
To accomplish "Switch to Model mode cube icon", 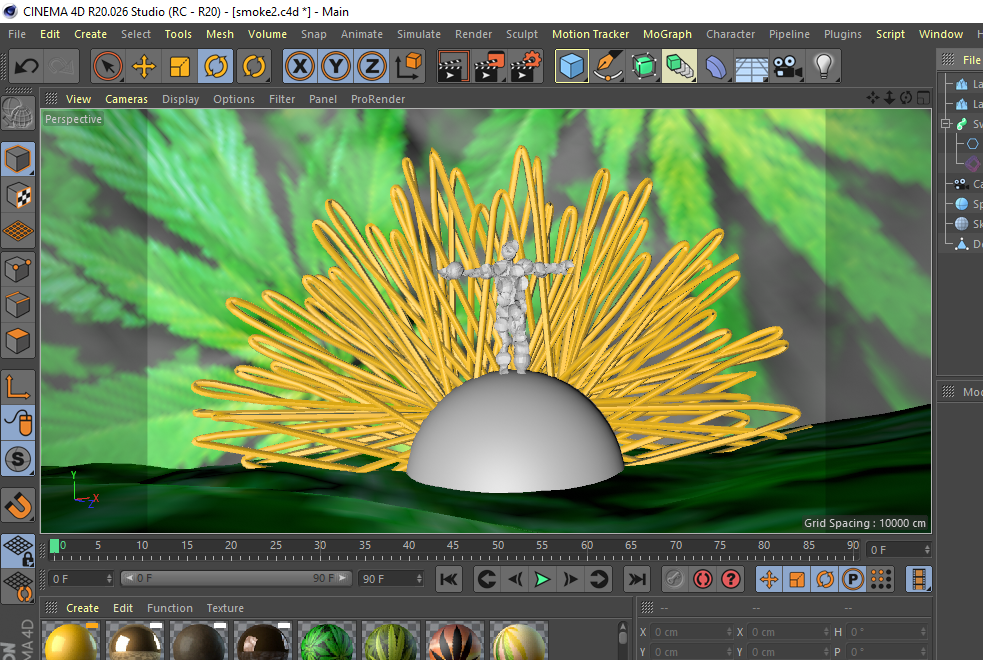I will click(x=18, y=159).
